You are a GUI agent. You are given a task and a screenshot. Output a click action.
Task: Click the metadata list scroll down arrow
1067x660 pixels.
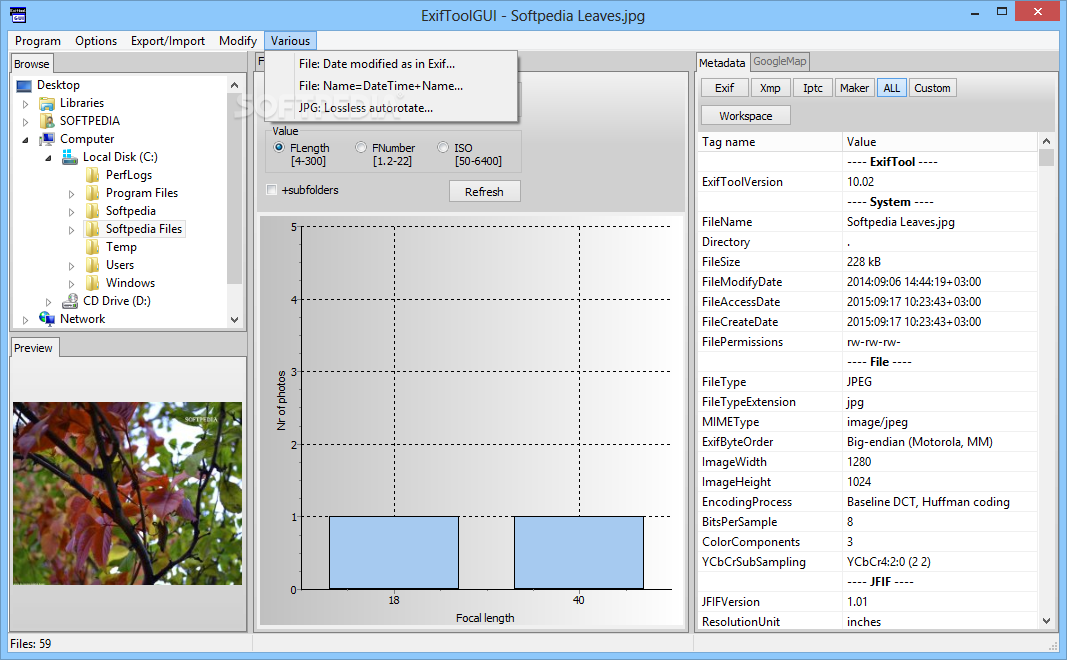(1046, 621)
